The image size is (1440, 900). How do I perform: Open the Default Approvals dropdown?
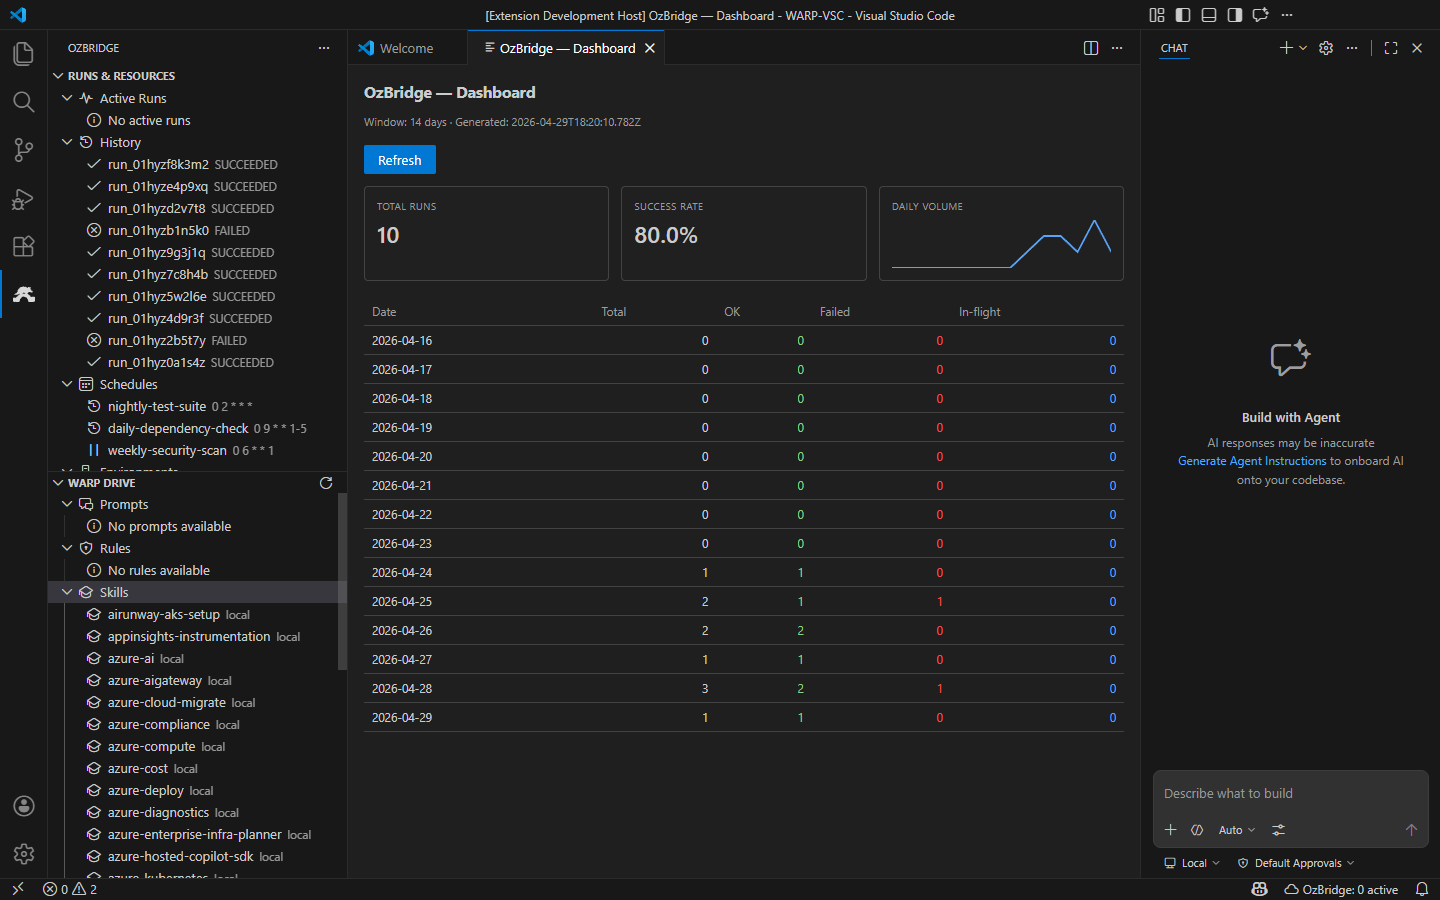pyautogui.click(x=1296, y=863)
